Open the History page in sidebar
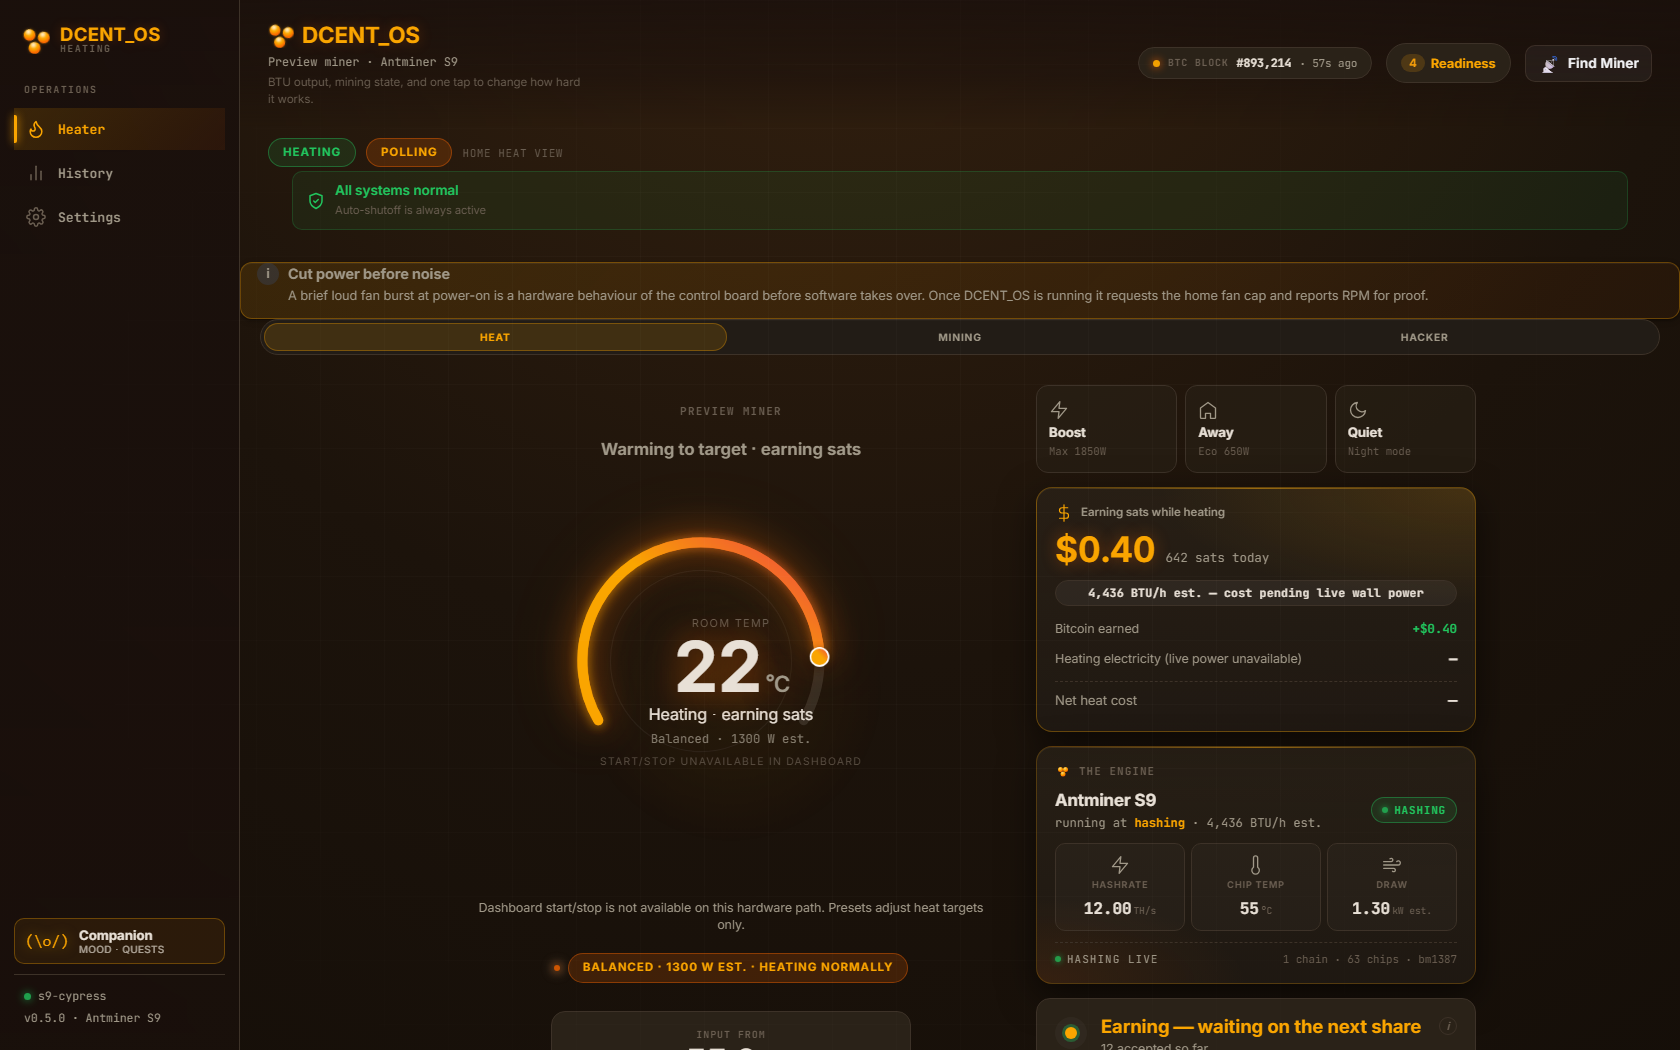The height and width of the screenshot is (1050, 1680). 119,173
